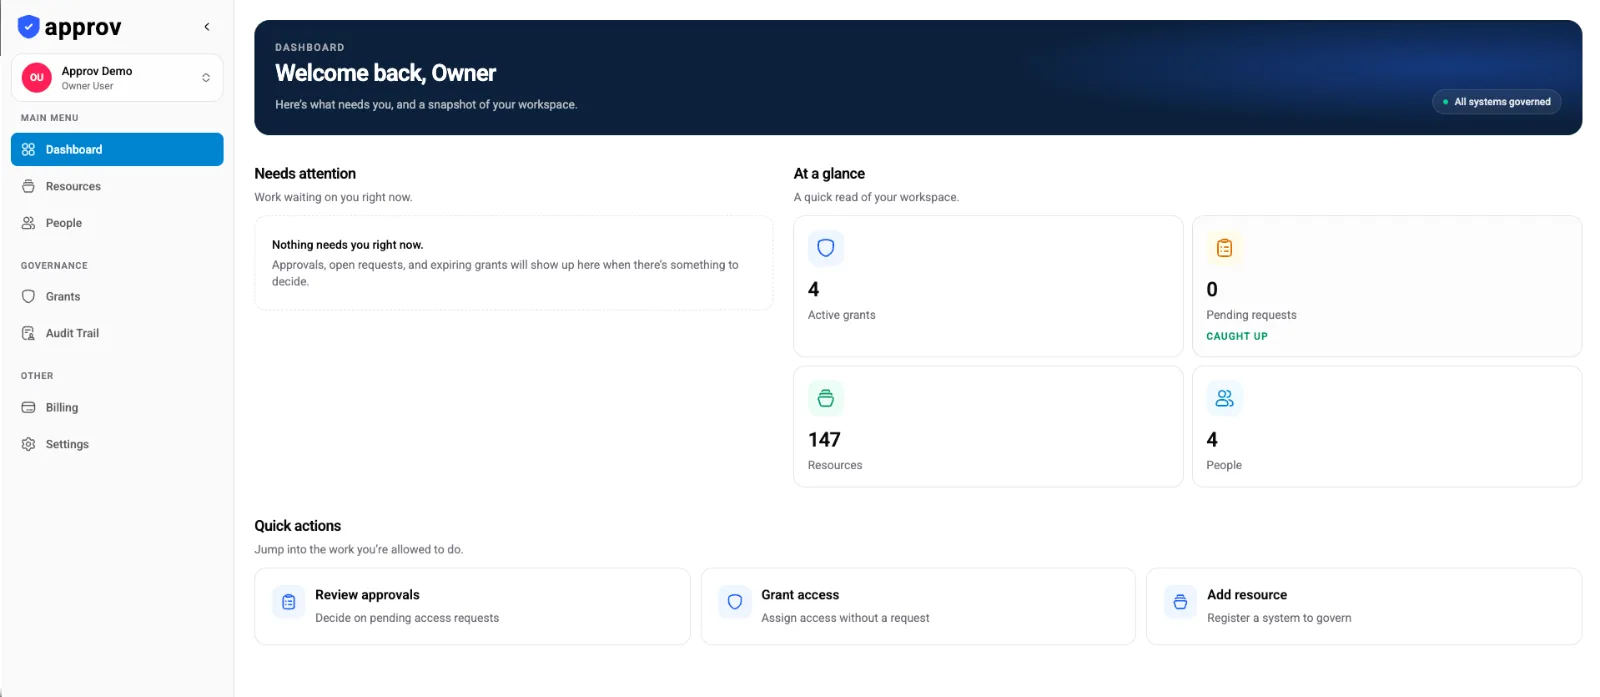Click the "Welcome back, Owner" heading
This screenshot has width=1600, height=697.
coord(385,73)
